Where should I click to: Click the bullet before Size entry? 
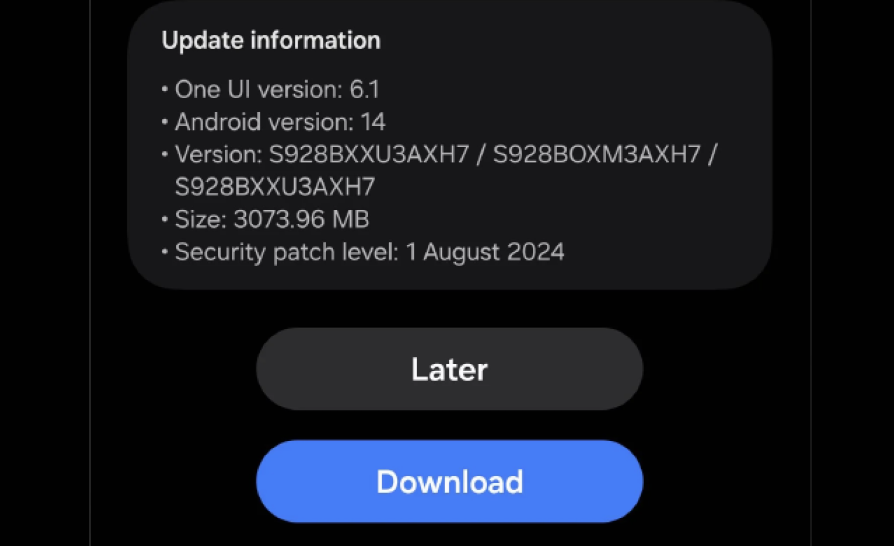click(165, 219)
